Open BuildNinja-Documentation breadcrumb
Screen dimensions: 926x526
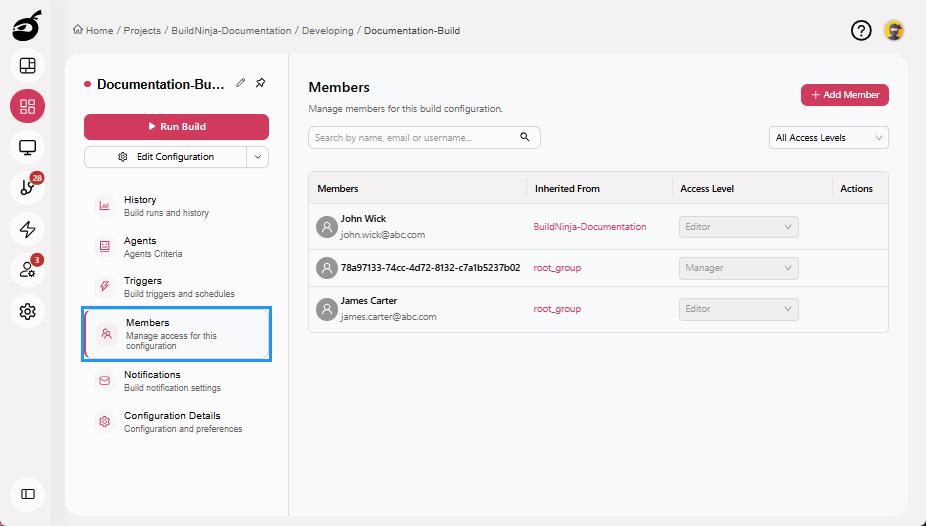coord(231,31)
